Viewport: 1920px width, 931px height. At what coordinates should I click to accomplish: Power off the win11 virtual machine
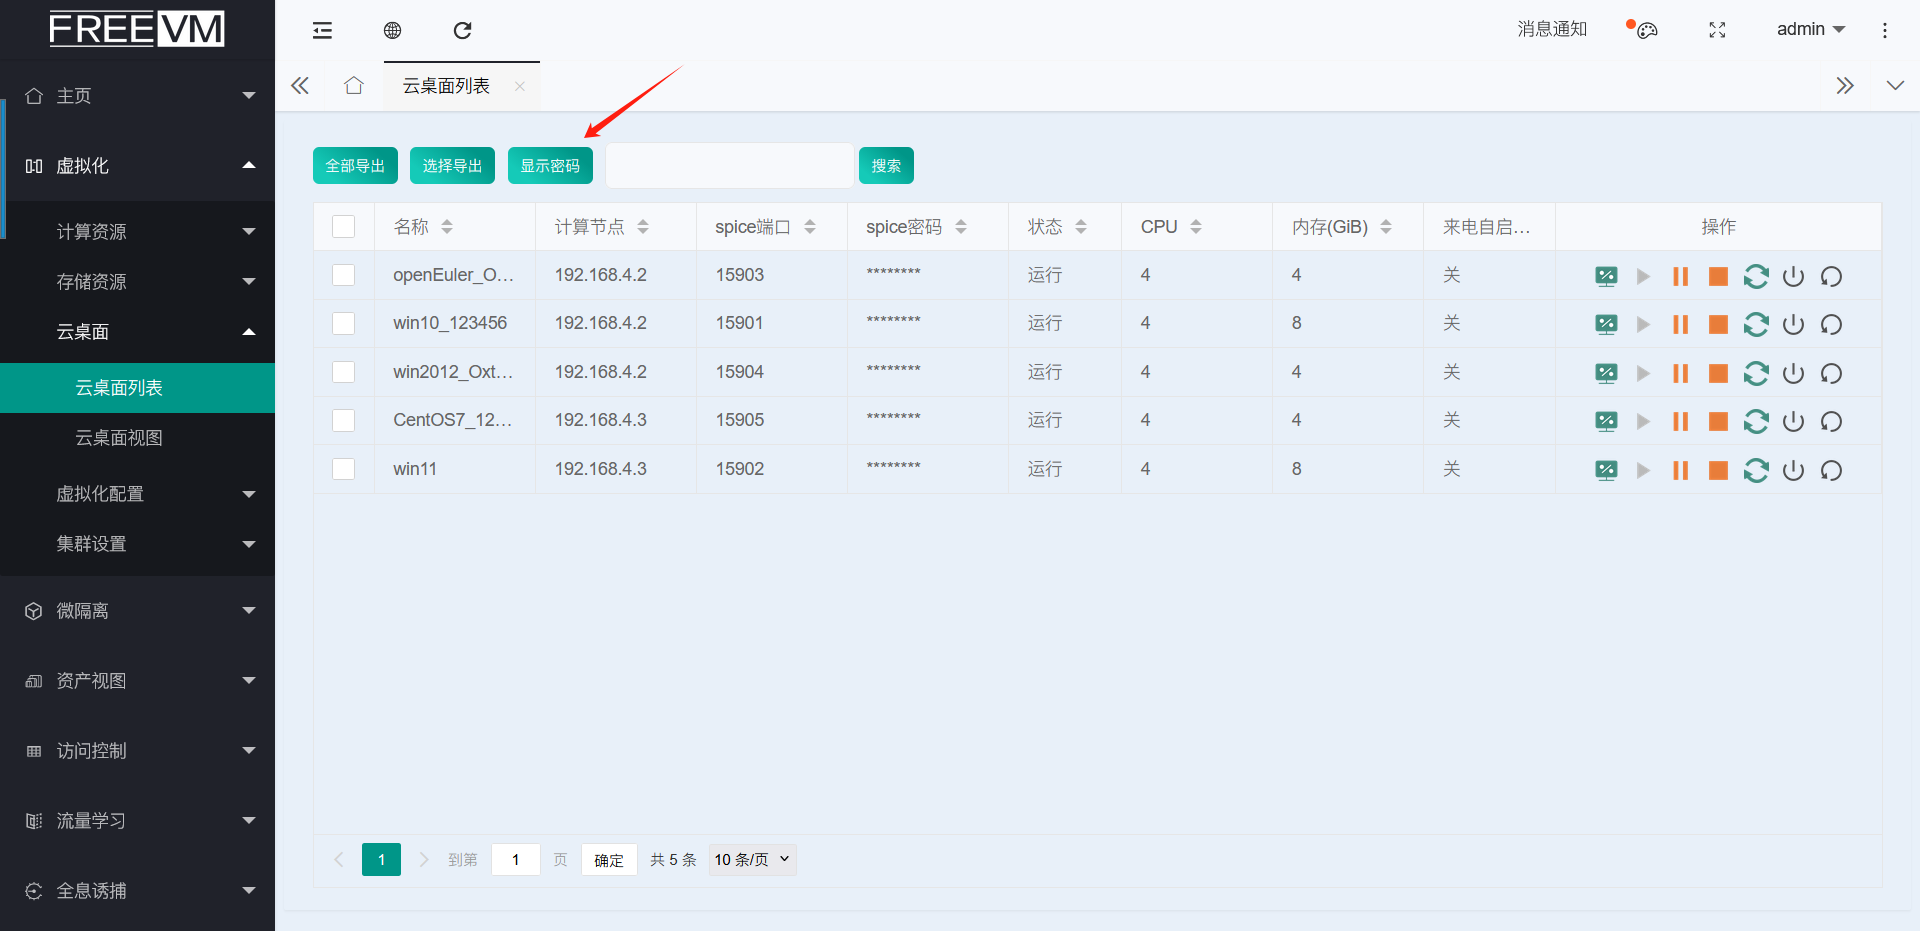pos(1793,470)
